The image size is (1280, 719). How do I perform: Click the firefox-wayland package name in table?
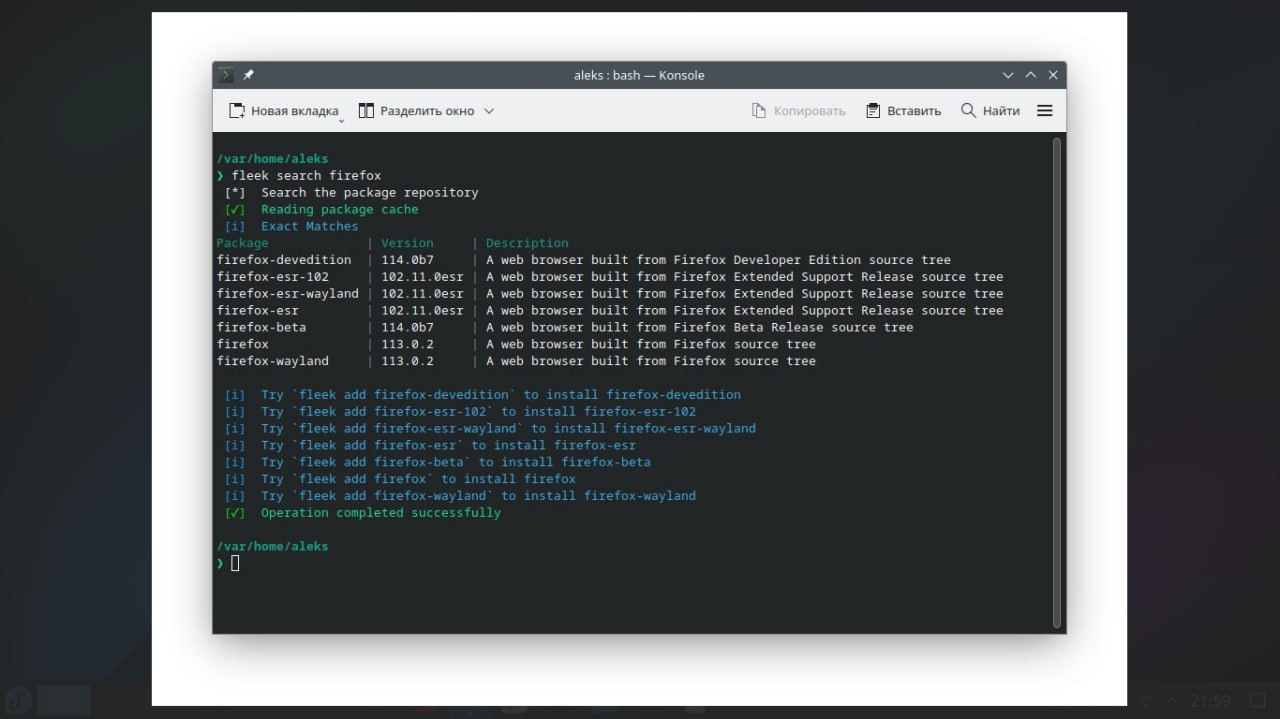272,361
